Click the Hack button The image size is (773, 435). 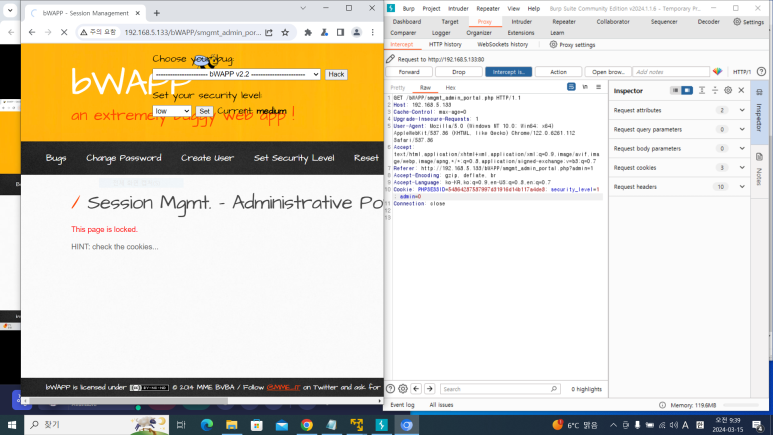pyautogui.click(x=336, y=74)
